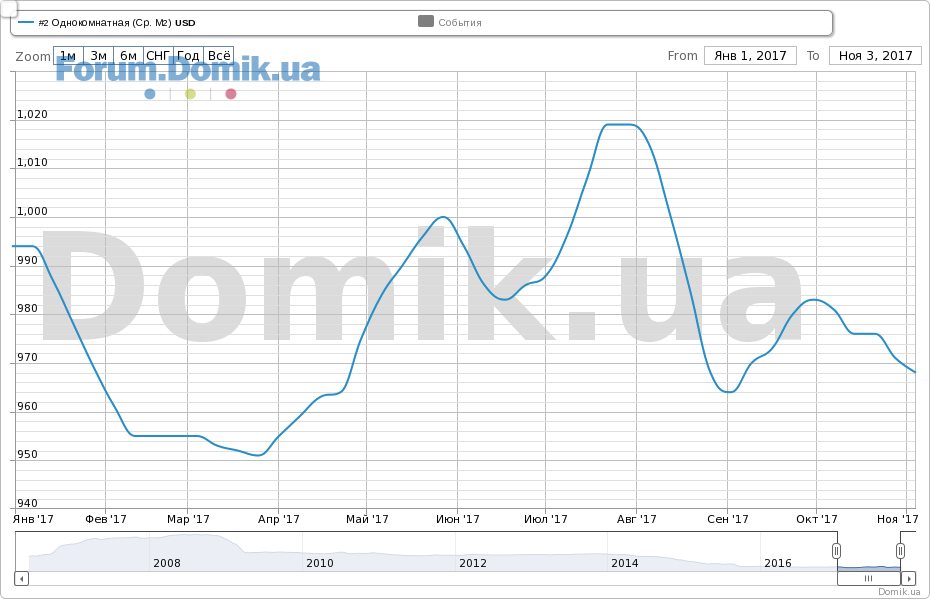Image resolution: width=931 pixels, height=600 pixels.
Task: Grab the navigator's left range handle
Action: (837, 551)
